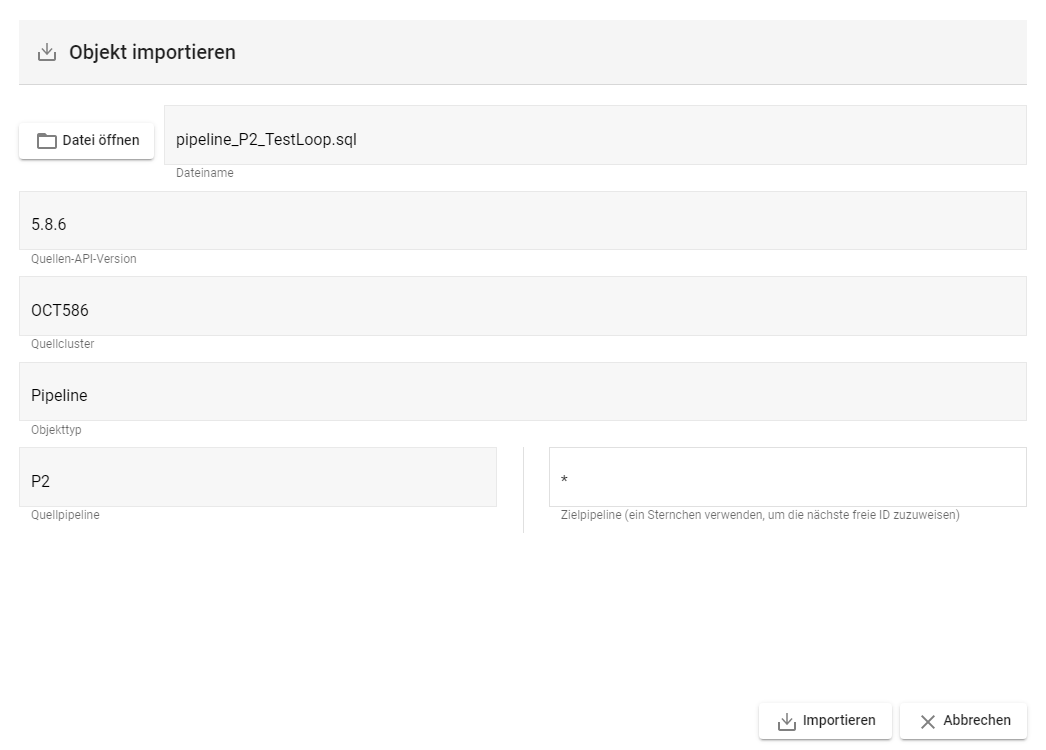1046x750 pixels.
Task: Focus the Zielpipeline field containing the asterisk
Action: tap(787, 477)
